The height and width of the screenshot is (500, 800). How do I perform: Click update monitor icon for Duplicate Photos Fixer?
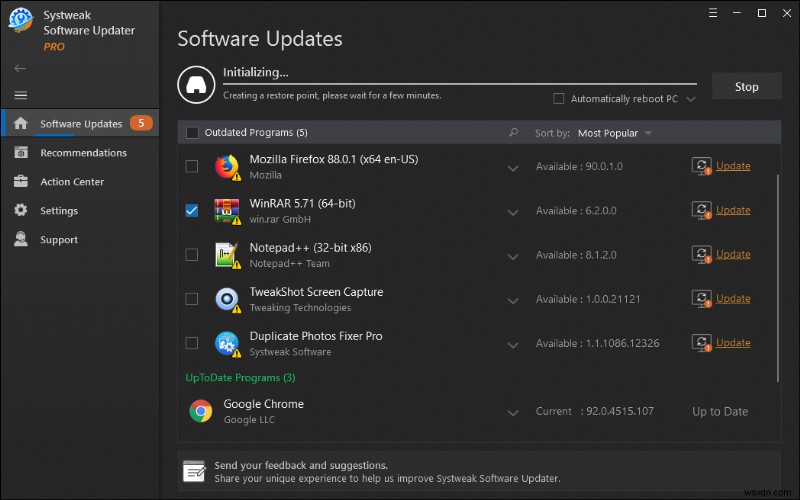702,343
